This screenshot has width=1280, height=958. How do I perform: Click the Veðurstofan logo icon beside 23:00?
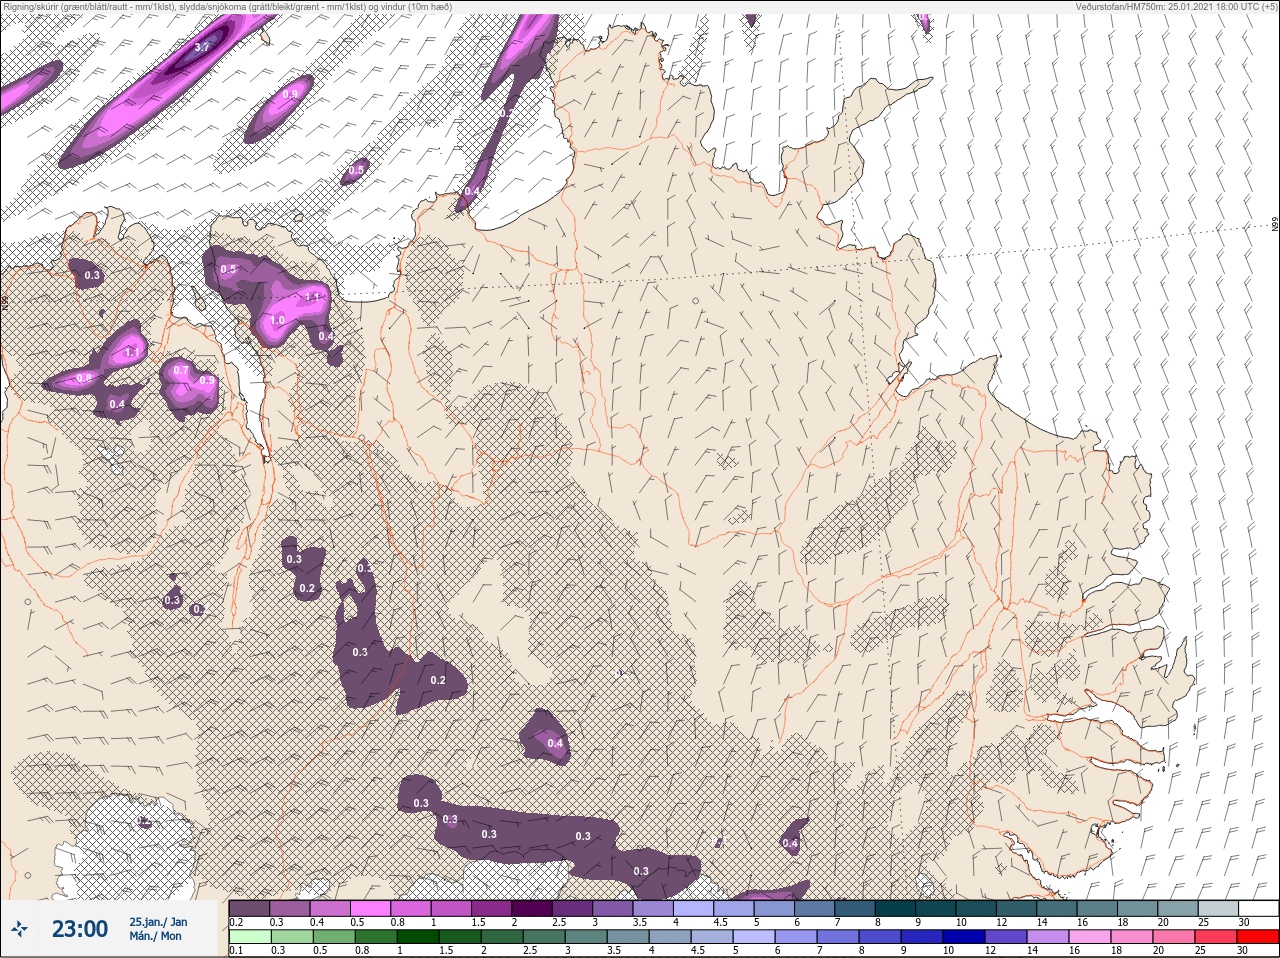20,929
